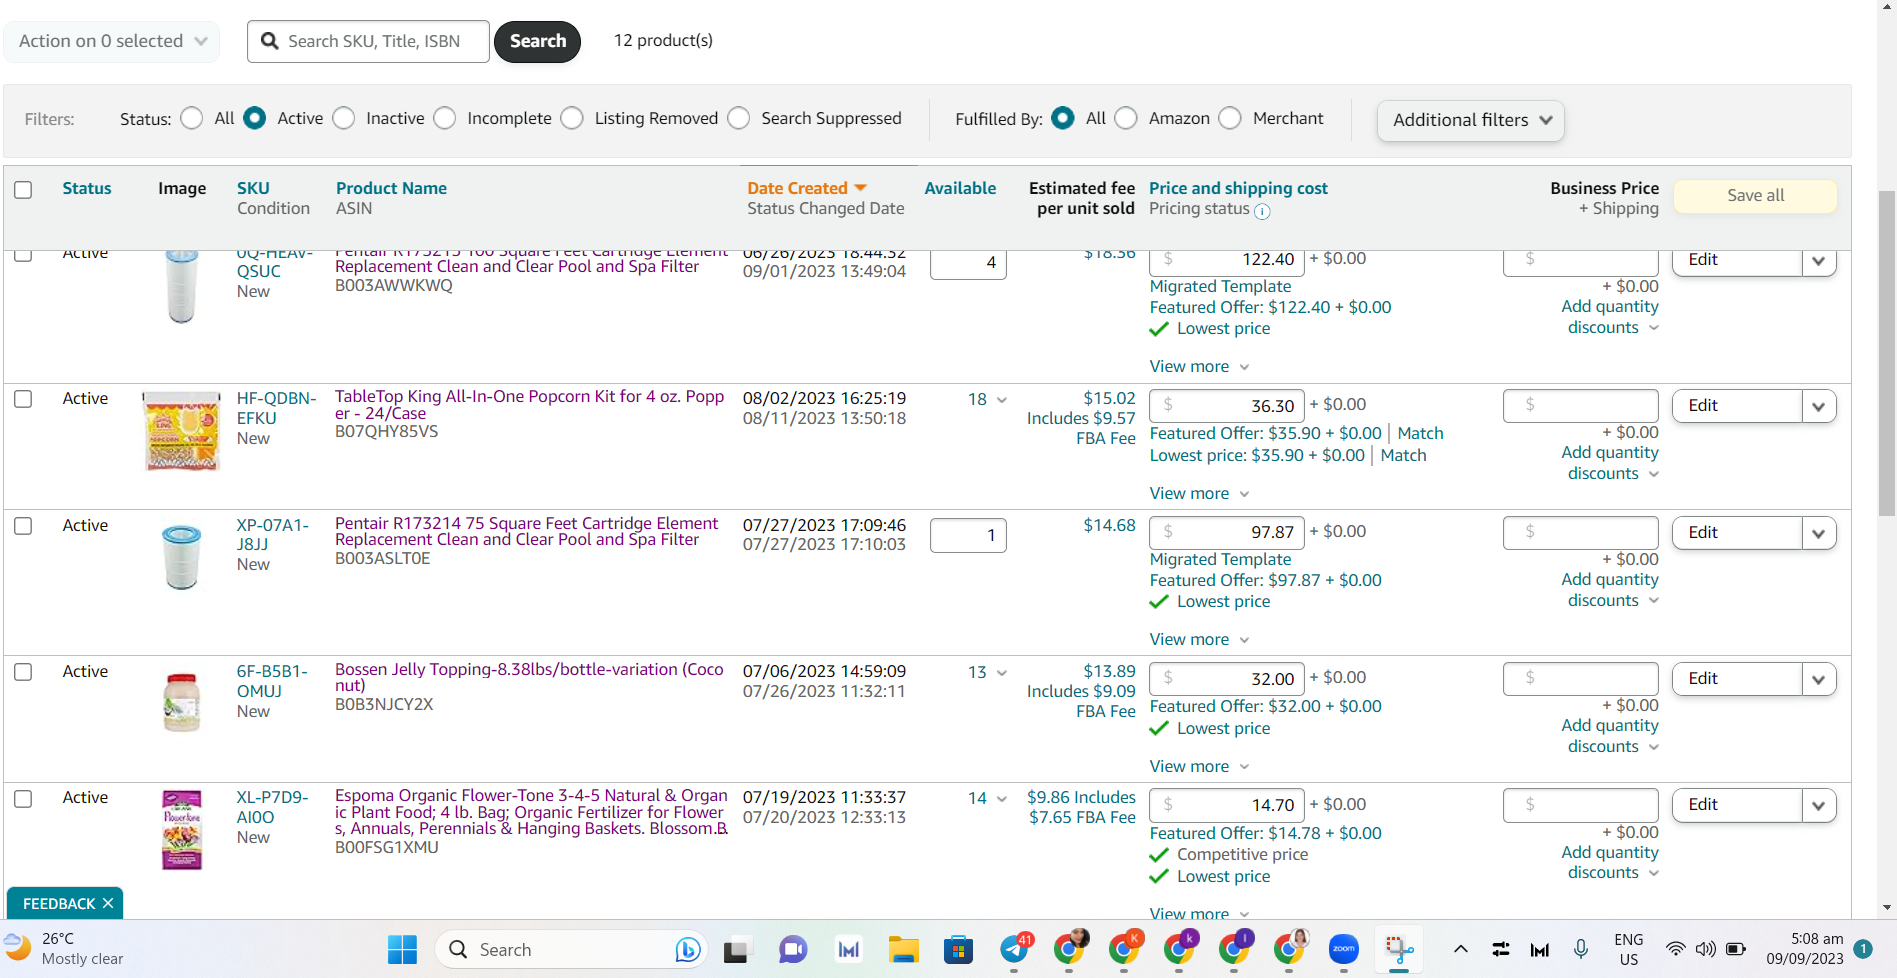This screenshot has width=1897, height=978.
Task: Expand available quantity 18 details
Action: click(1001, 400)
